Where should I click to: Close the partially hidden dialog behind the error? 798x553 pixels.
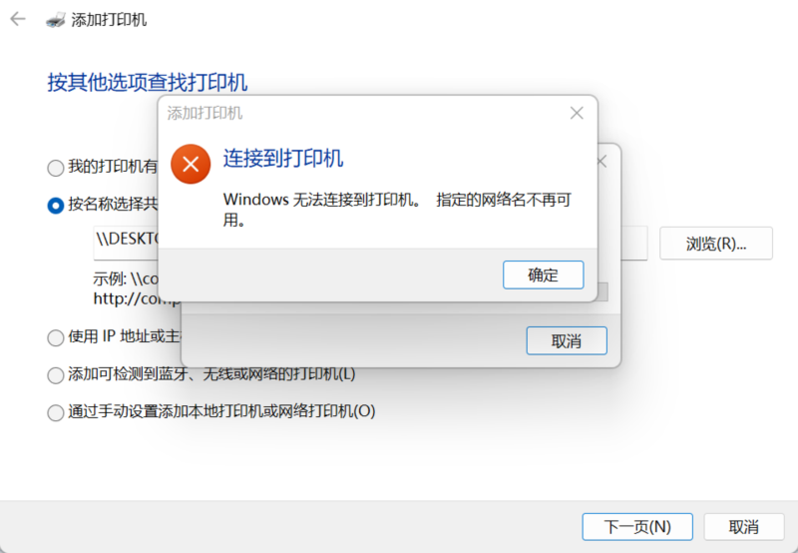602,162
